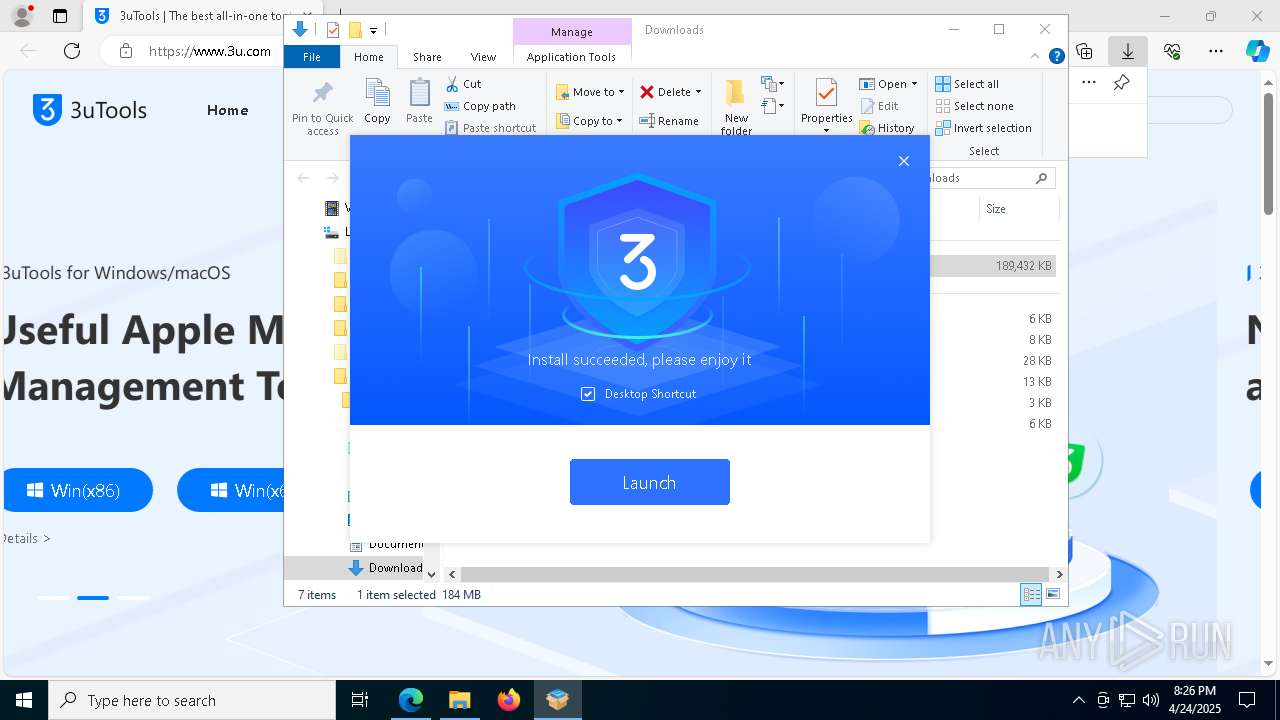This screenshot has height=720, width=1280.
Task: Click Rename in the ribbon
Action: (669, 121)
